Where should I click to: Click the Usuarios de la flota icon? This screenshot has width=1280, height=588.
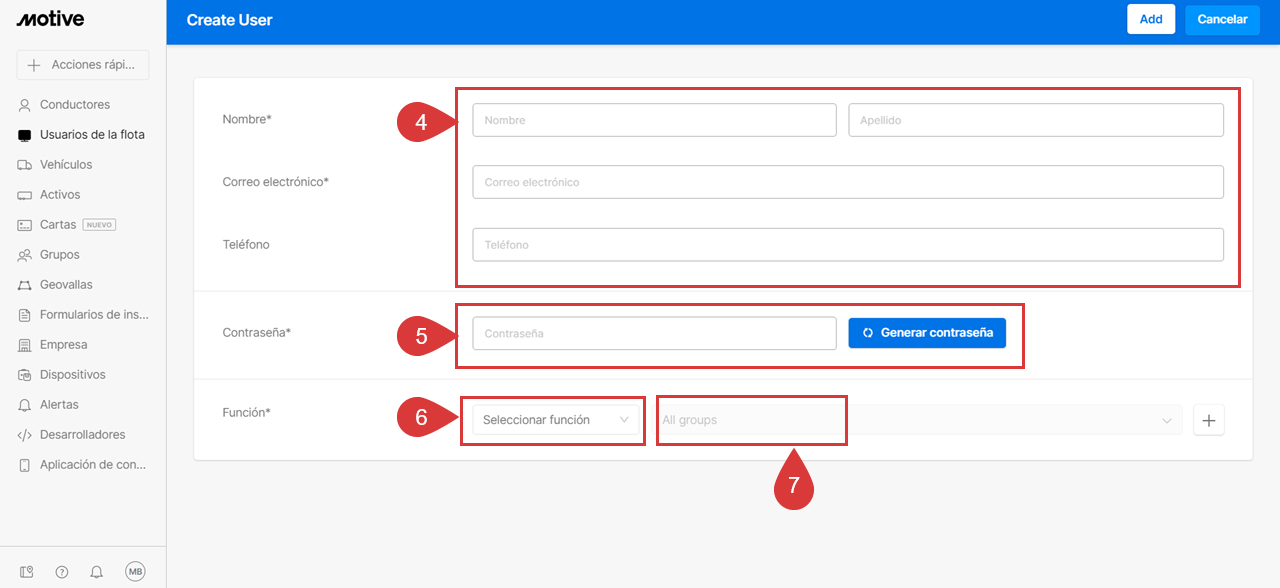coord(25,135)
